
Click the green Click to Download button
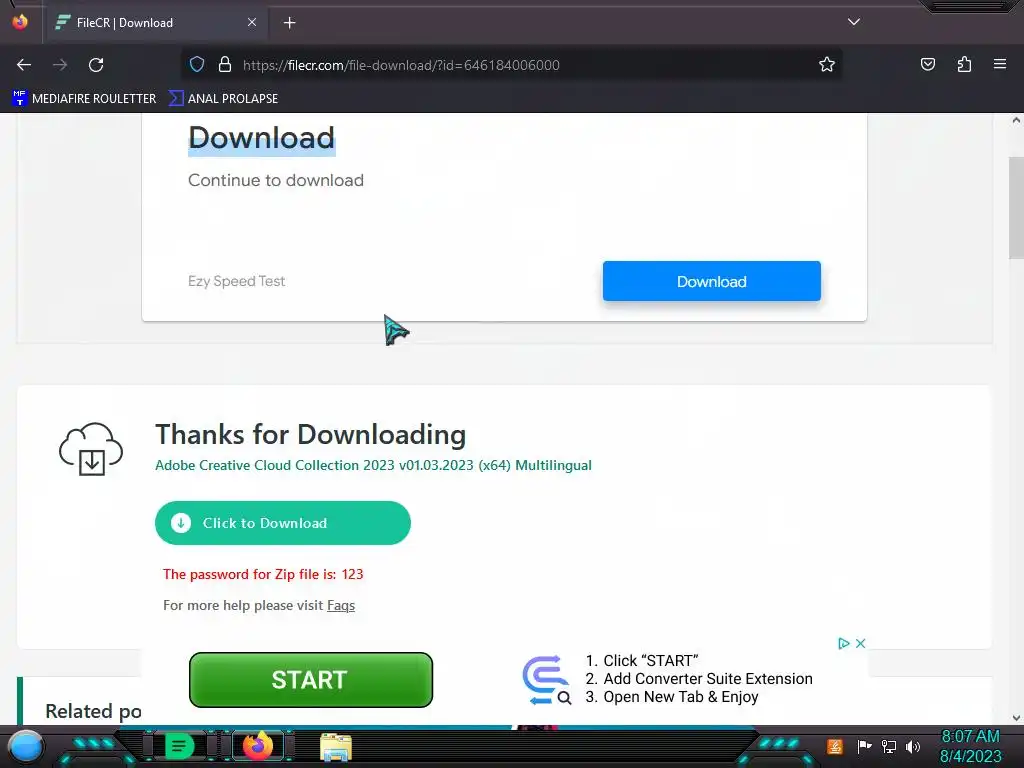point(283,523)
